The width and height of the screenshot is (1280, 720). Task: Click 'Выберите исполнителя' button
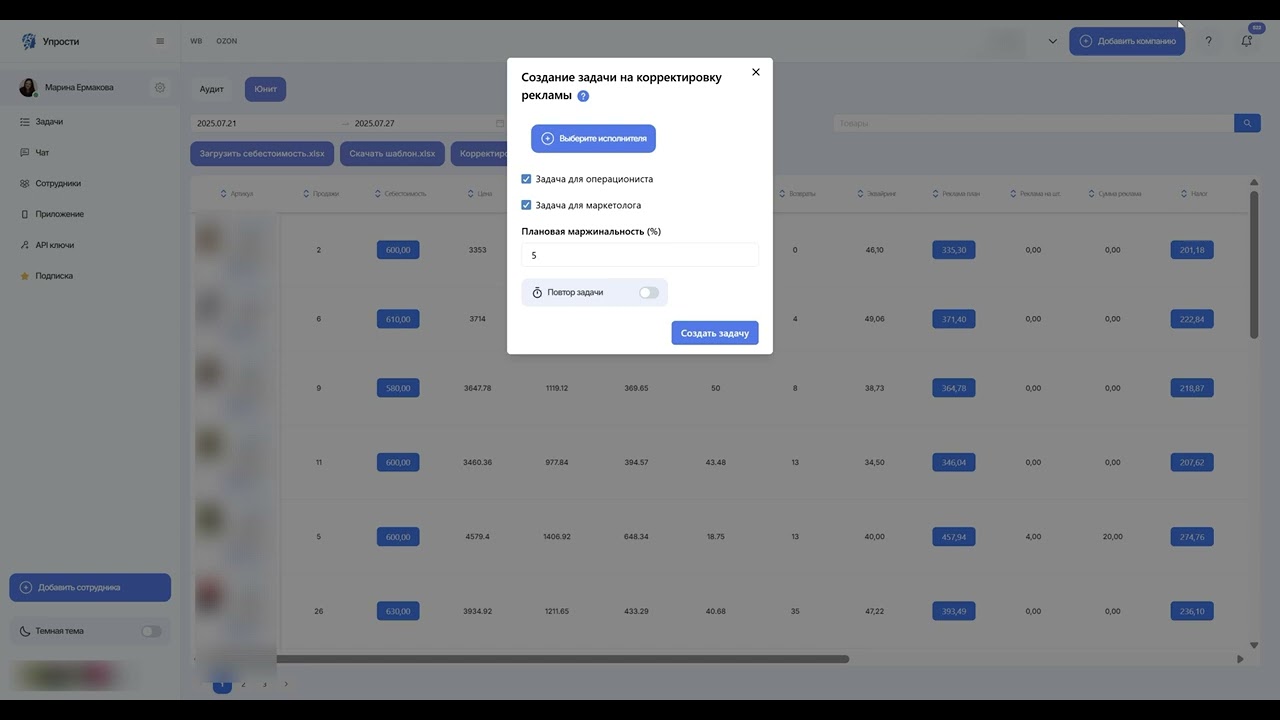593,138
